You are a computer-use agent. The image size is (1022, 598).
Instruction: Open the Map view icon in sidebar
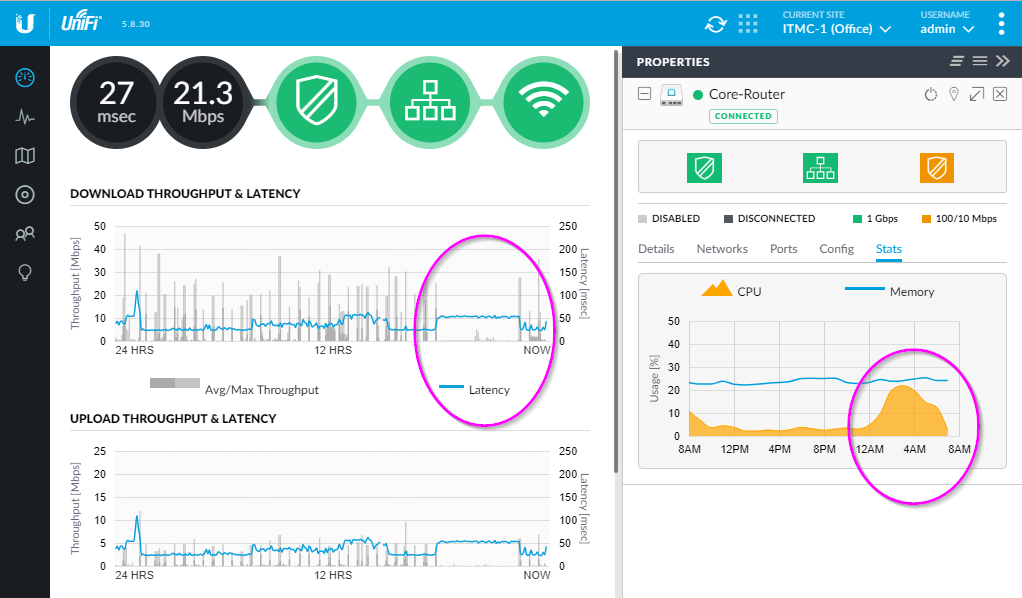point(25,155)
